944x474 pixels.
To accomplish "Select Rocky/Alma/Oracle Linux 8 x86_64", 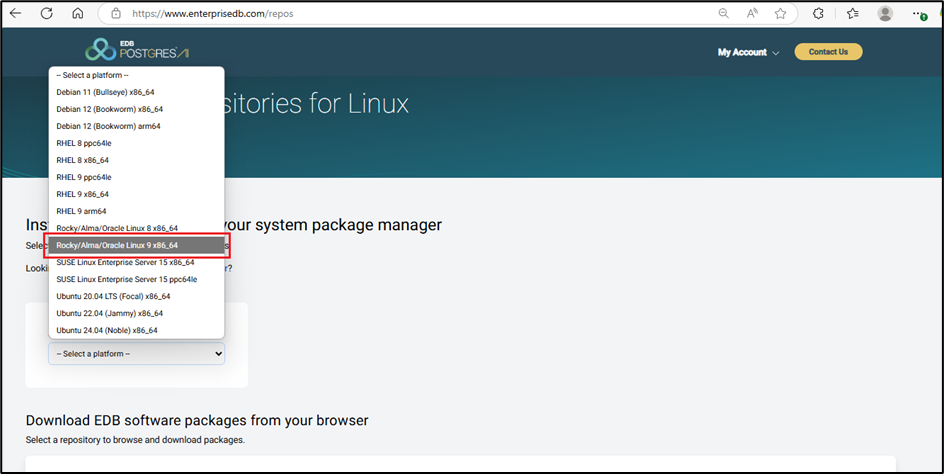I will click(x=137, y=228).
